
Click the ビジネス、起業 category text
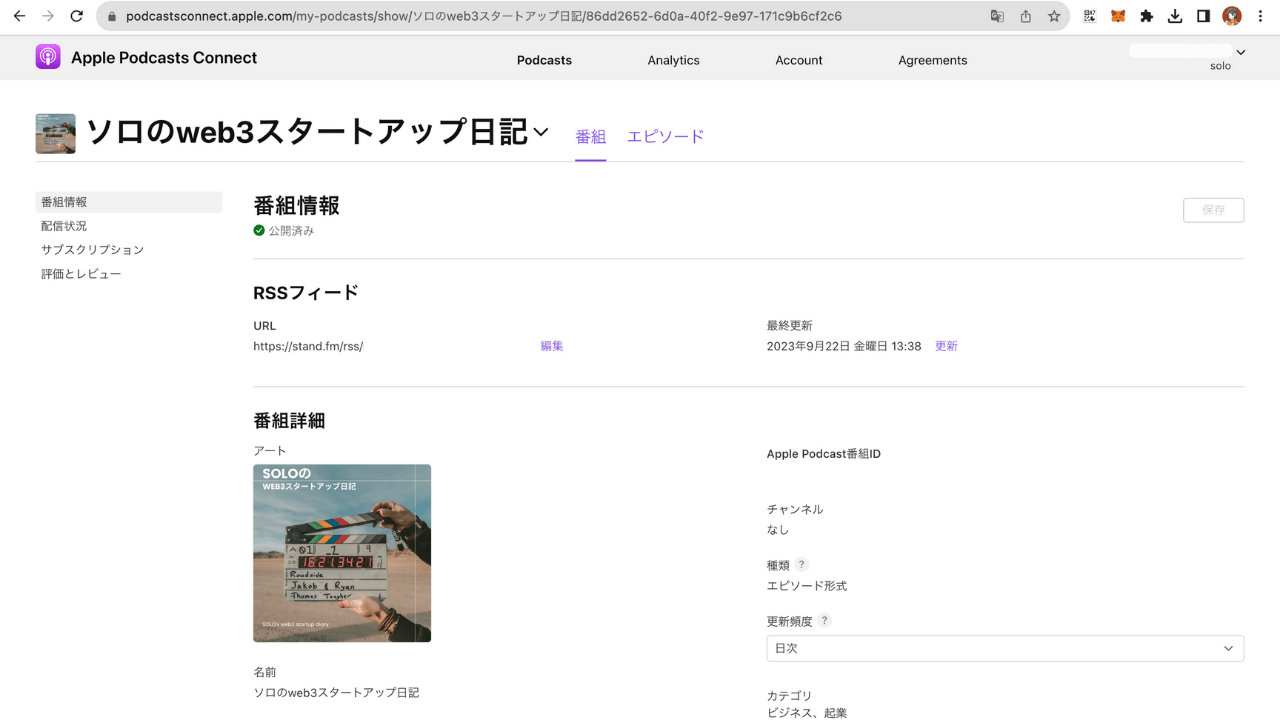pyautogui.click(x=807, y=713)
